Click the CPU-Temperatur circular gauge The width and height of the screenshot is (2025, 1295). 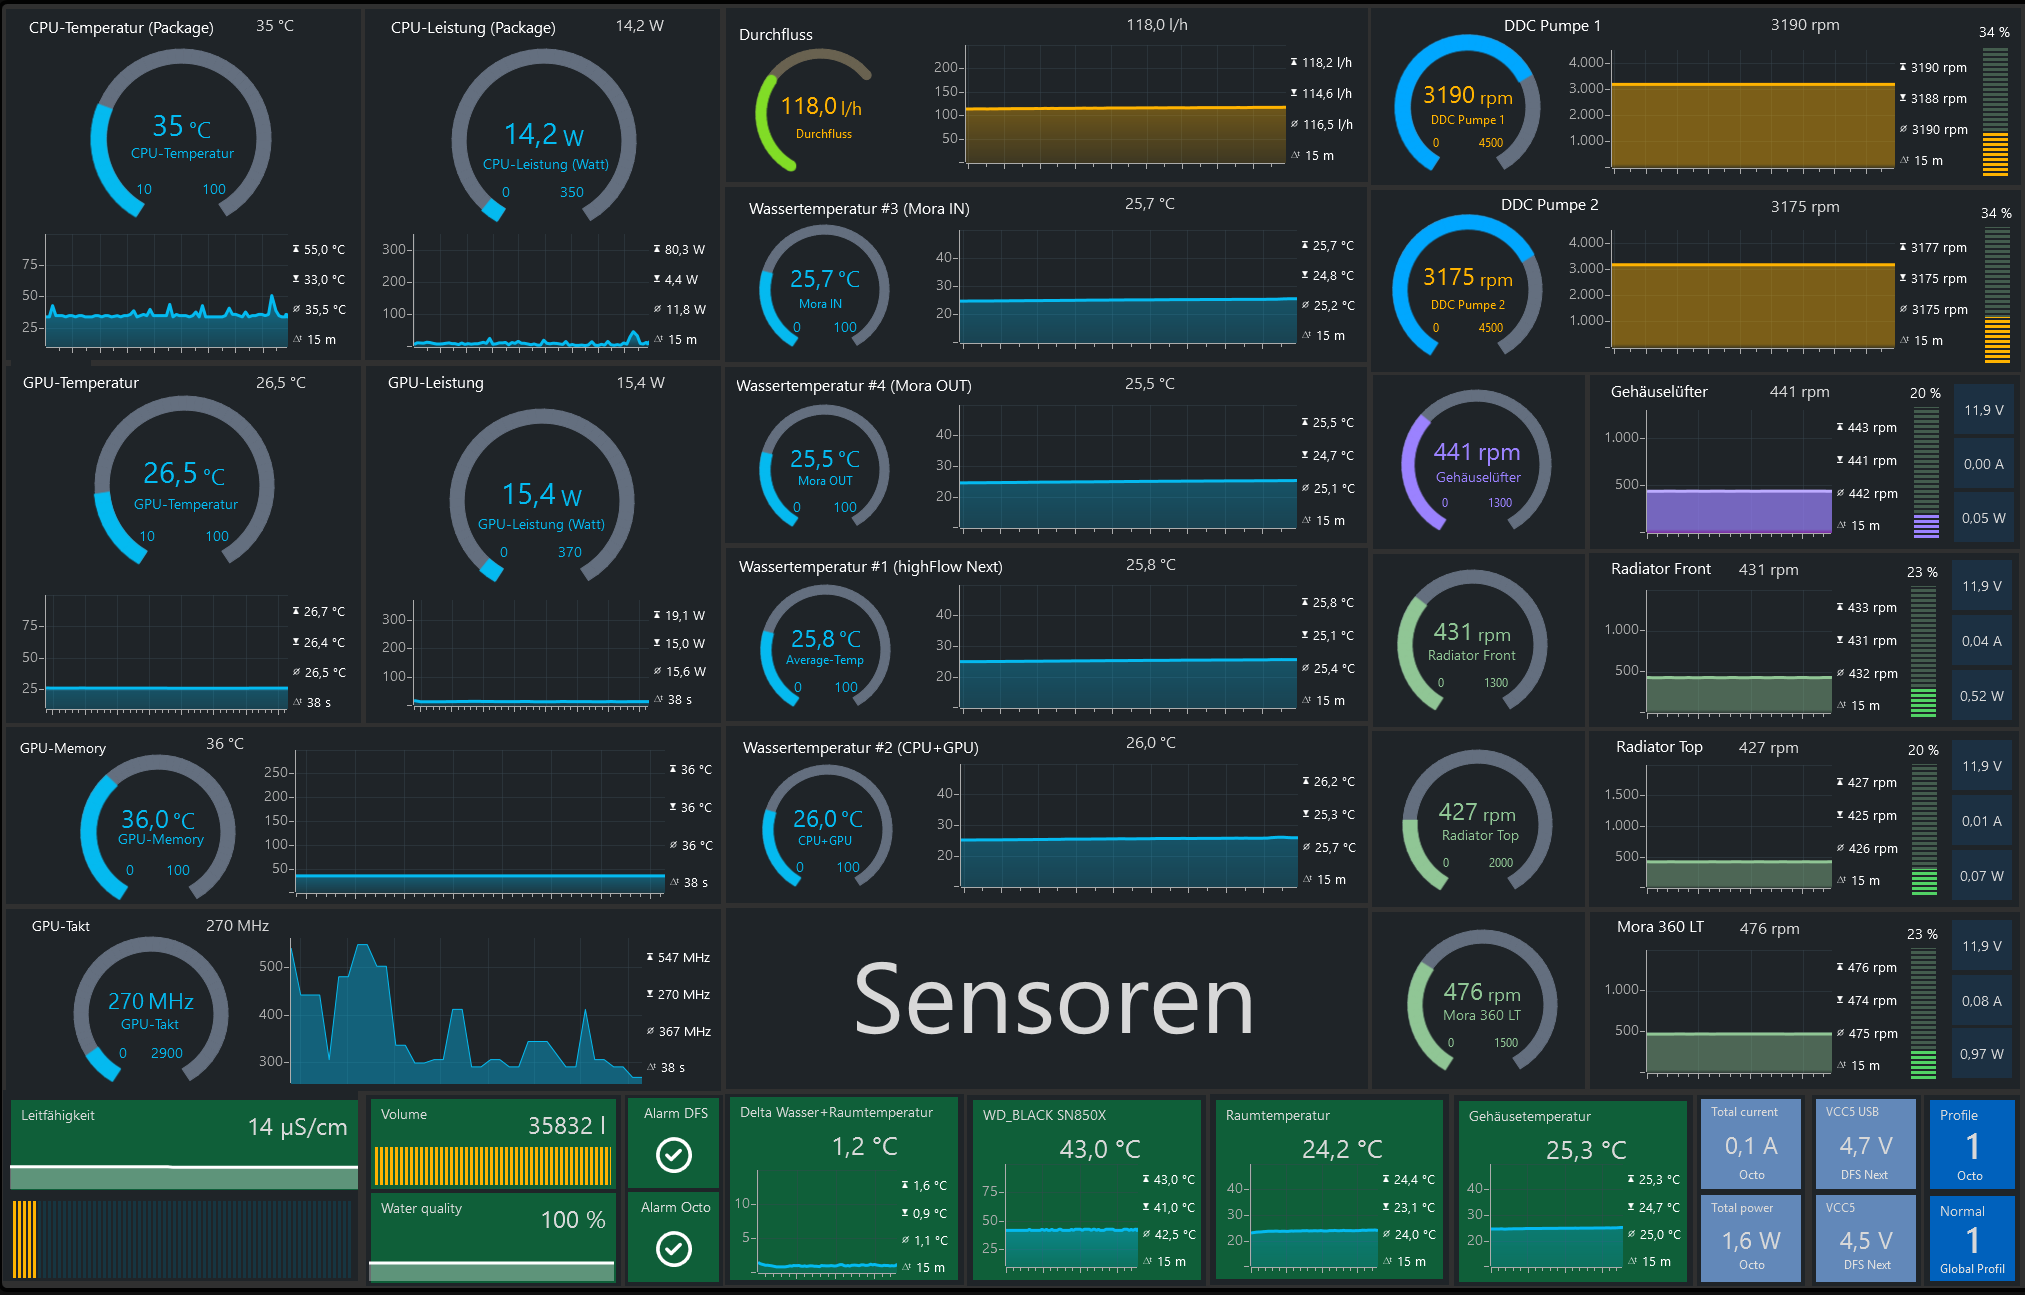pos(181,135)
